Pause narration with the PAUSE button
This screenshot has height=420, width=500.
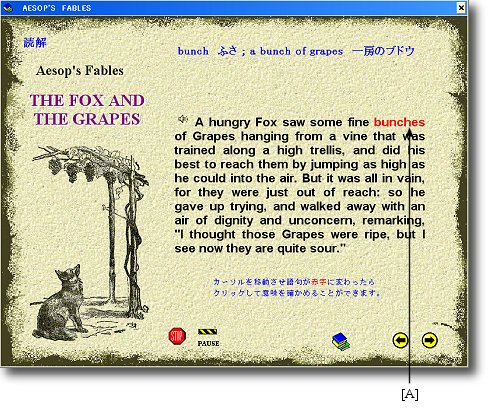click(x=208, y=337)
